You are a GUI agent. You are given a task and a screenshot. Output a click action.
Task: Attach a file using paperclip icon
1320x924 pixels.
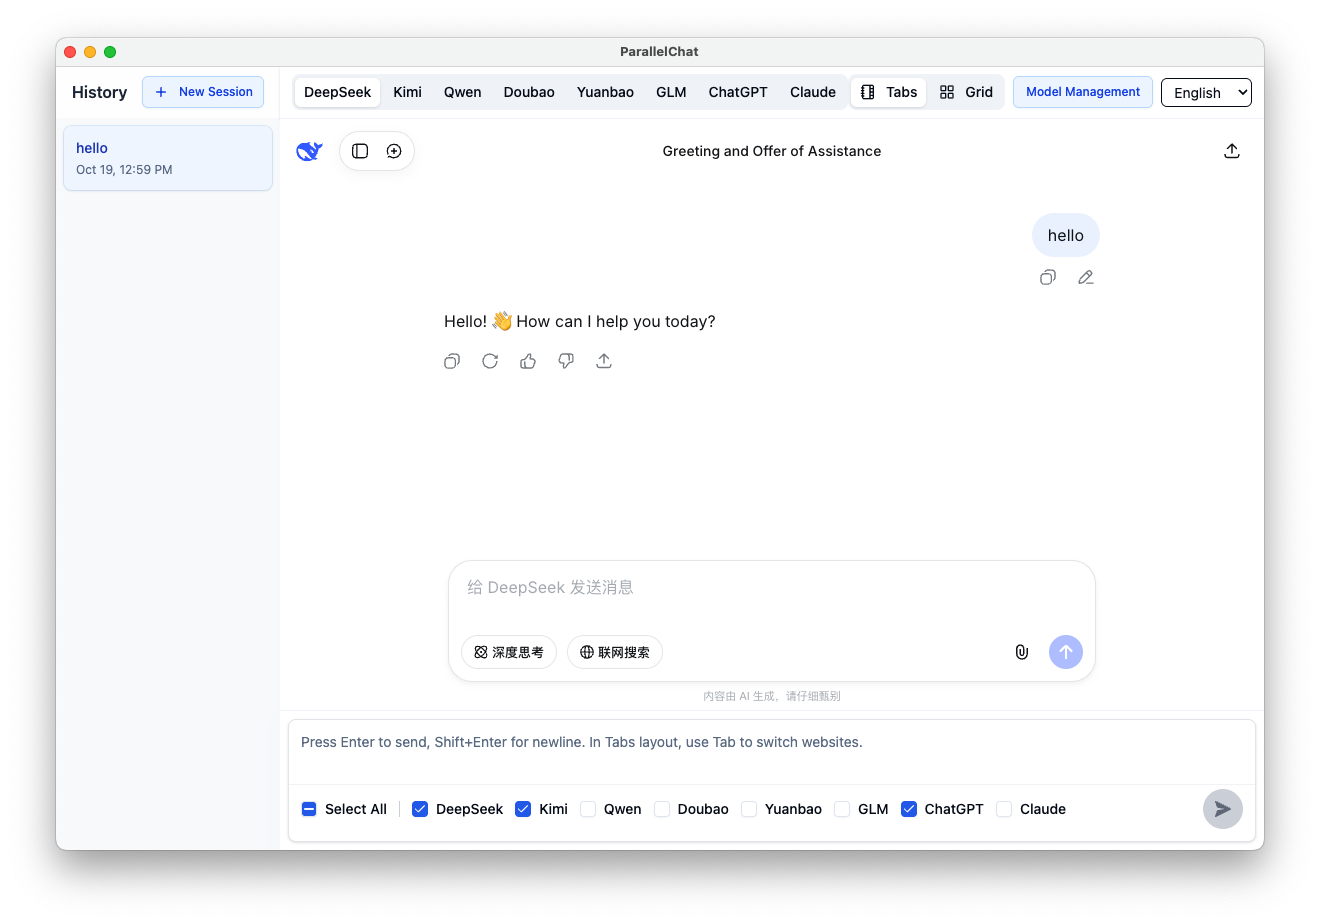point(1022,652)
